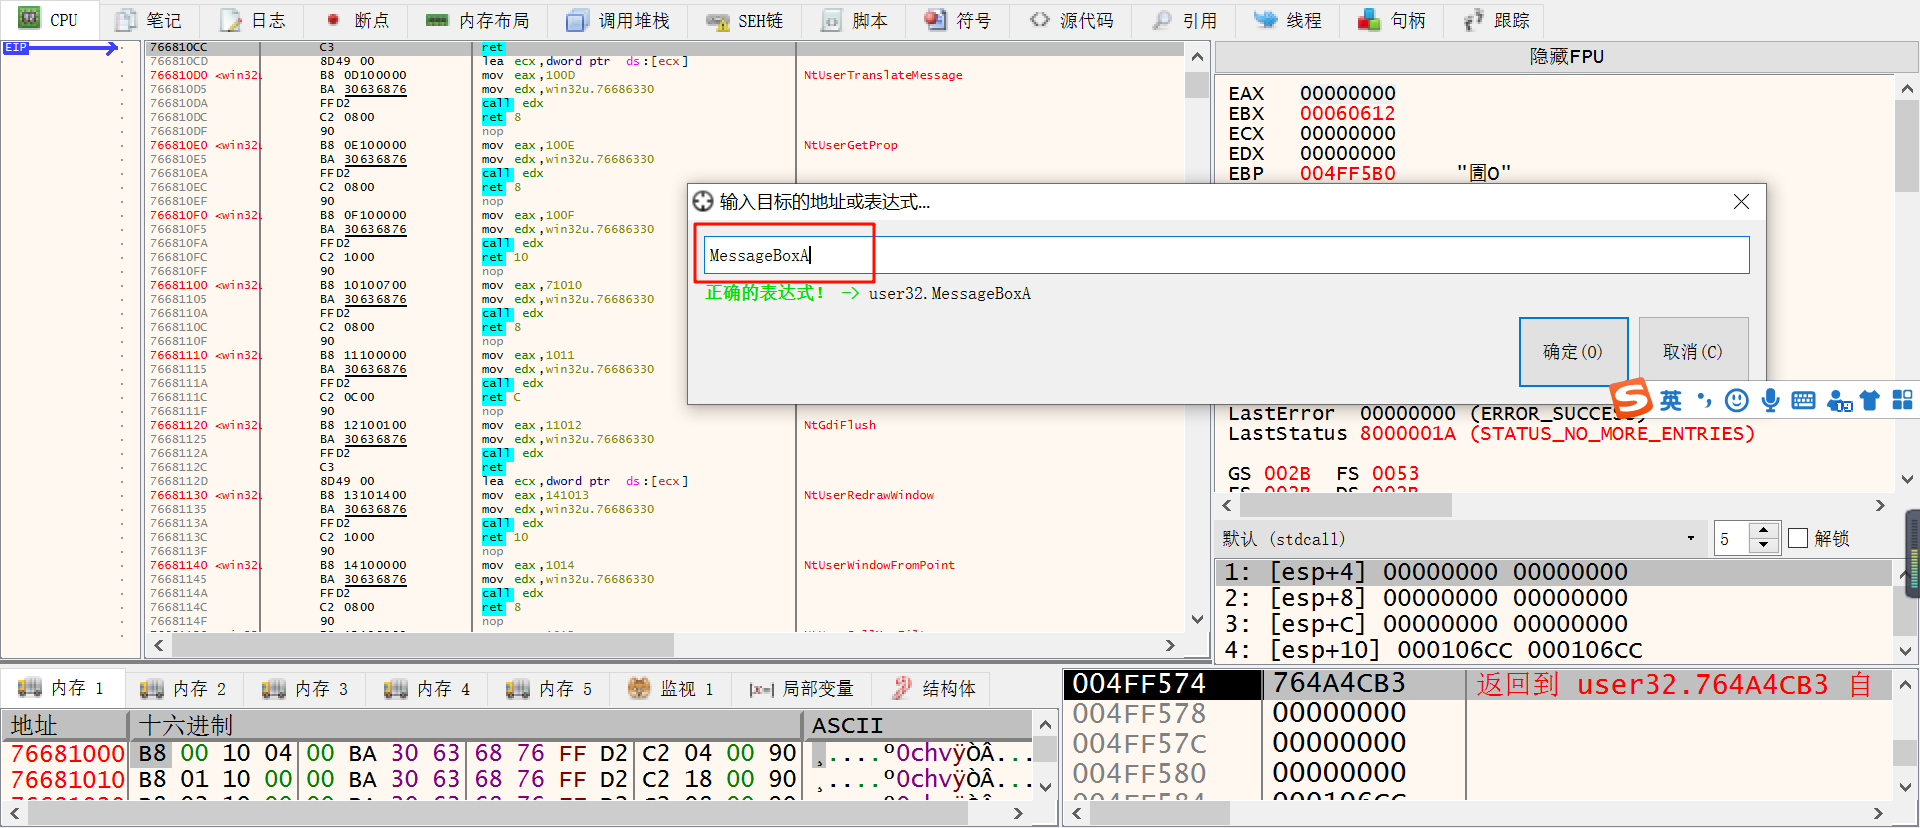
Task: Toggle Sogou punctuation mode icon
Action: 1705,401
